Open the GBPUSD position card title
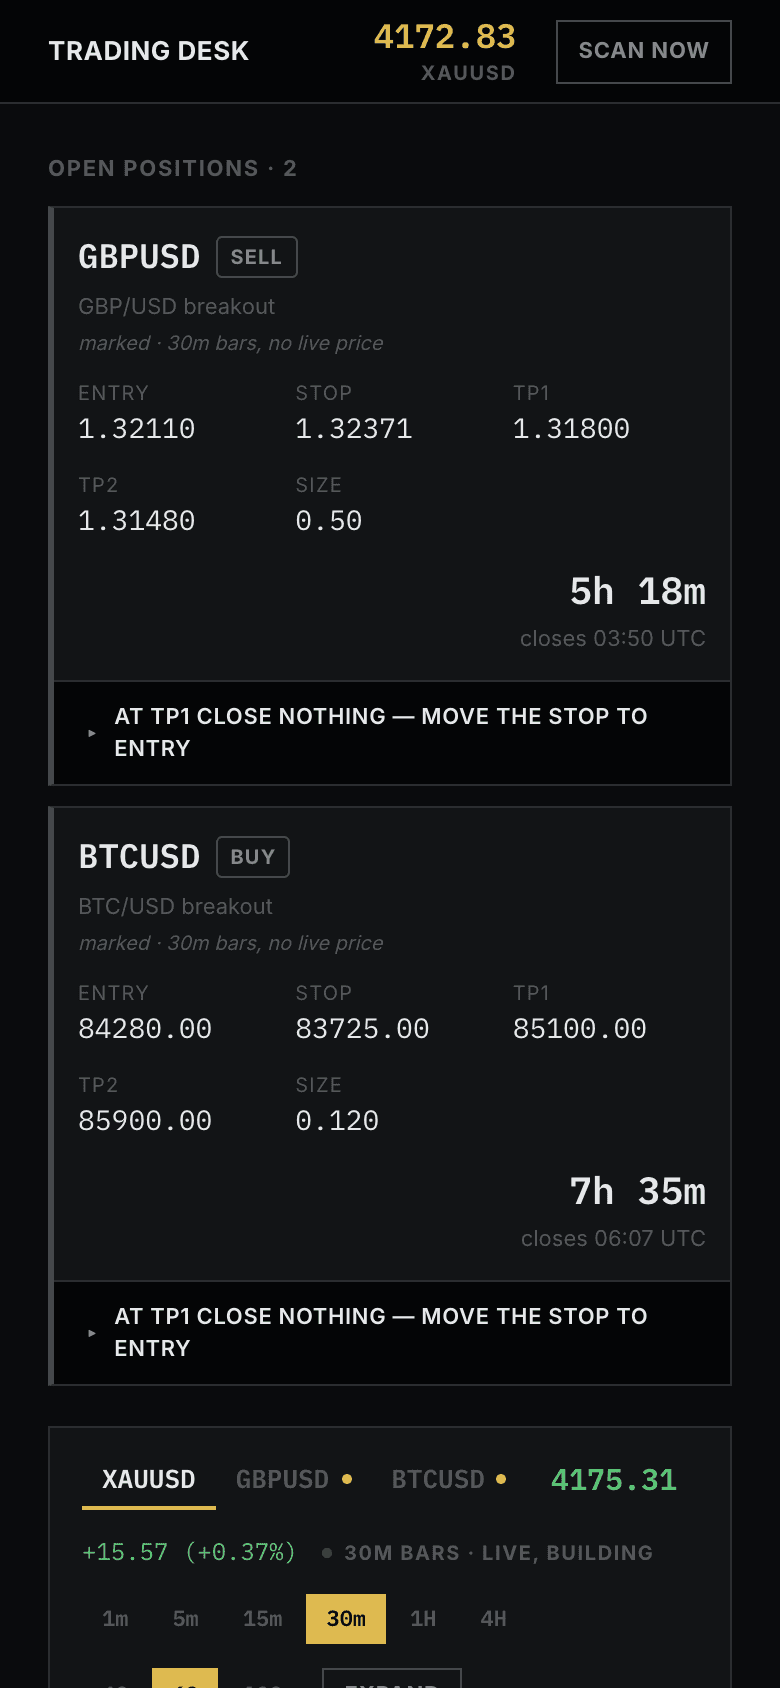The height and width of the screenshot is (1688, 780). (x=139, y=257)
